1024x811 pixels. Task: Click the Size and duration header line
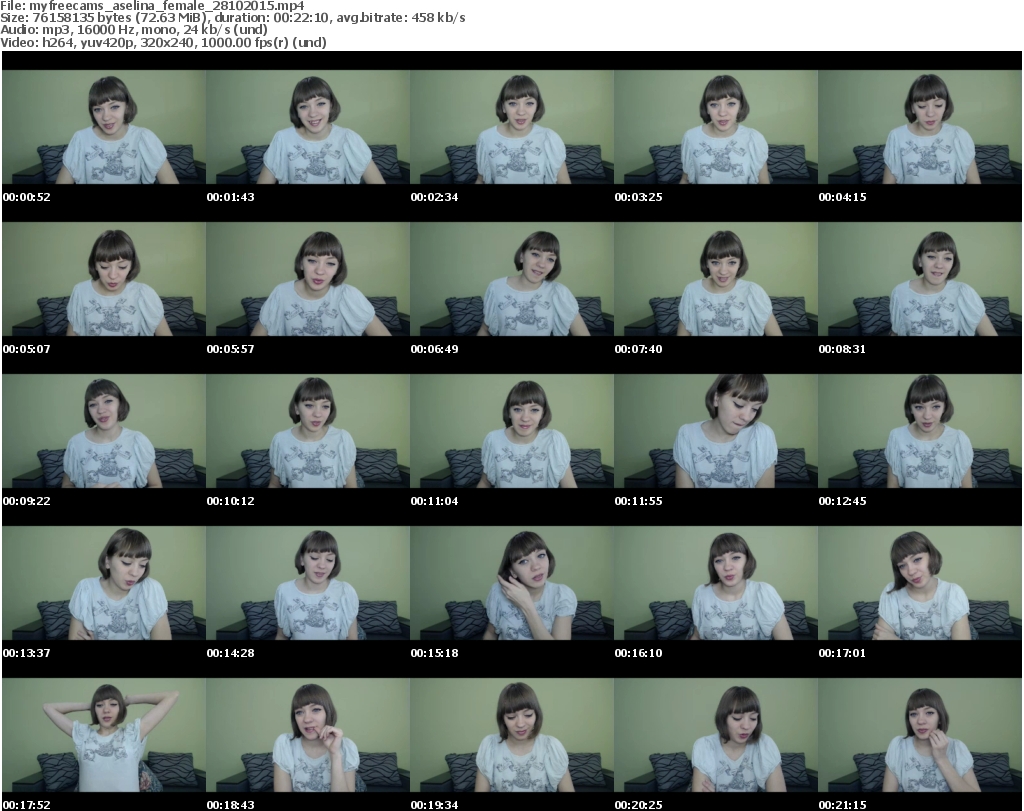pyautogui.click(x=232, y=18)
